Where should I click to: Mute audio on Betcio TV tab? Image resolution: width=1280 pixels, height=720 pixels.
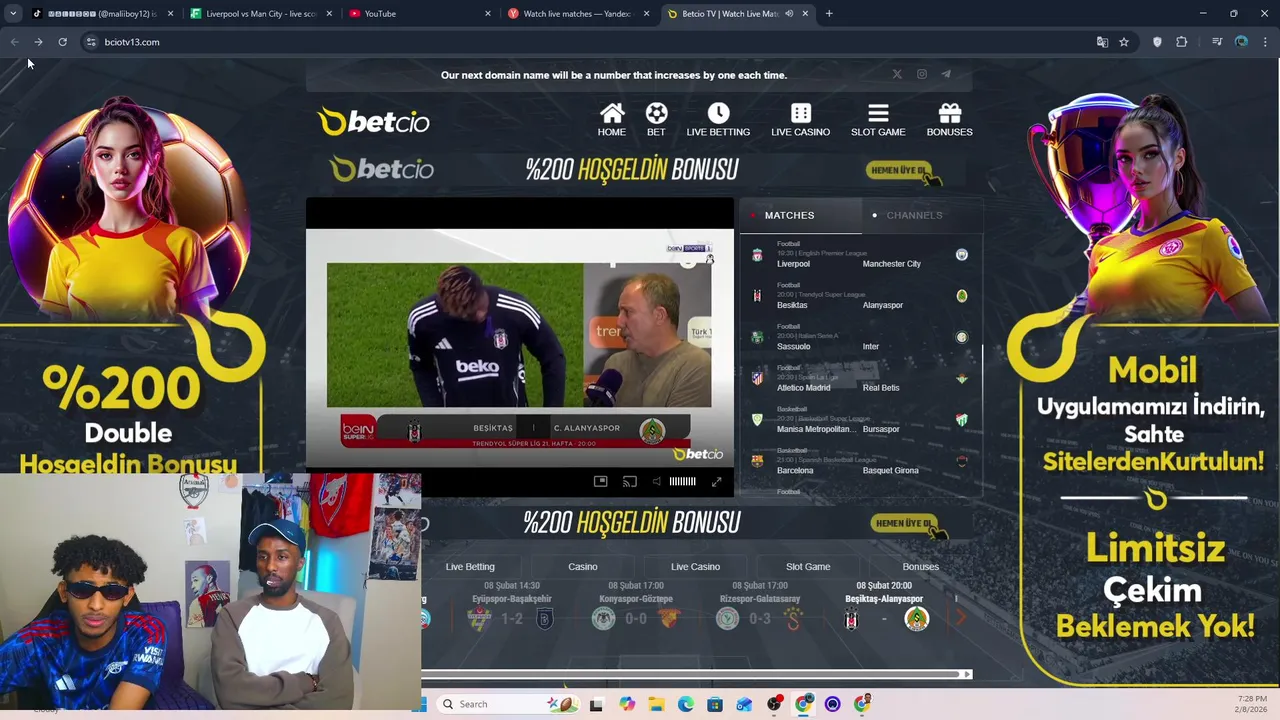(789, 14)
